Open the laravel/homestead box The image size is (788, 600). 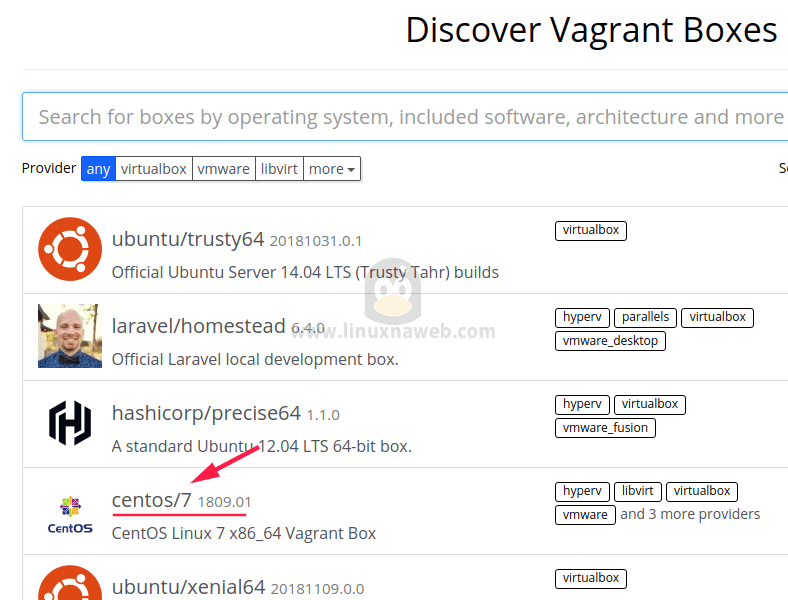click(x=199, y=326)
